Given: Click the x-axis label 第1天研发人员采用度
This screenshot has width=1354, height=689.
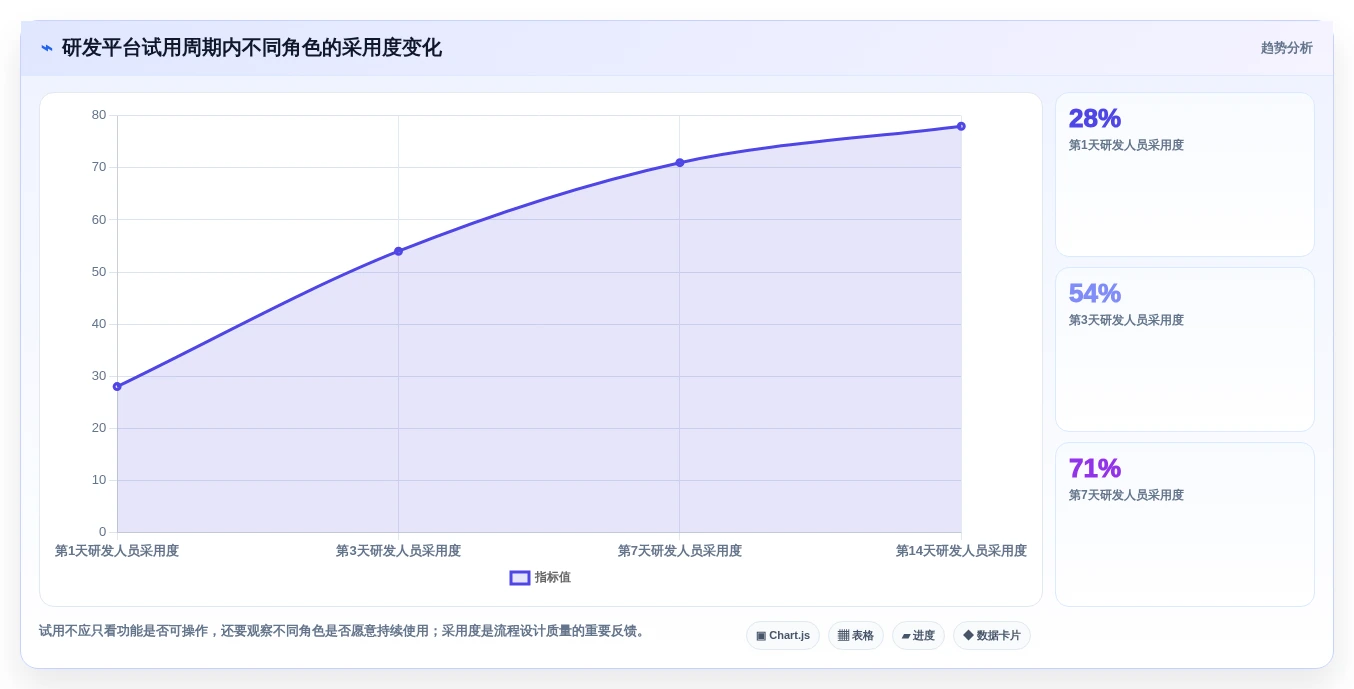Looking at the screenshot, I should click(x=117, y=551).
